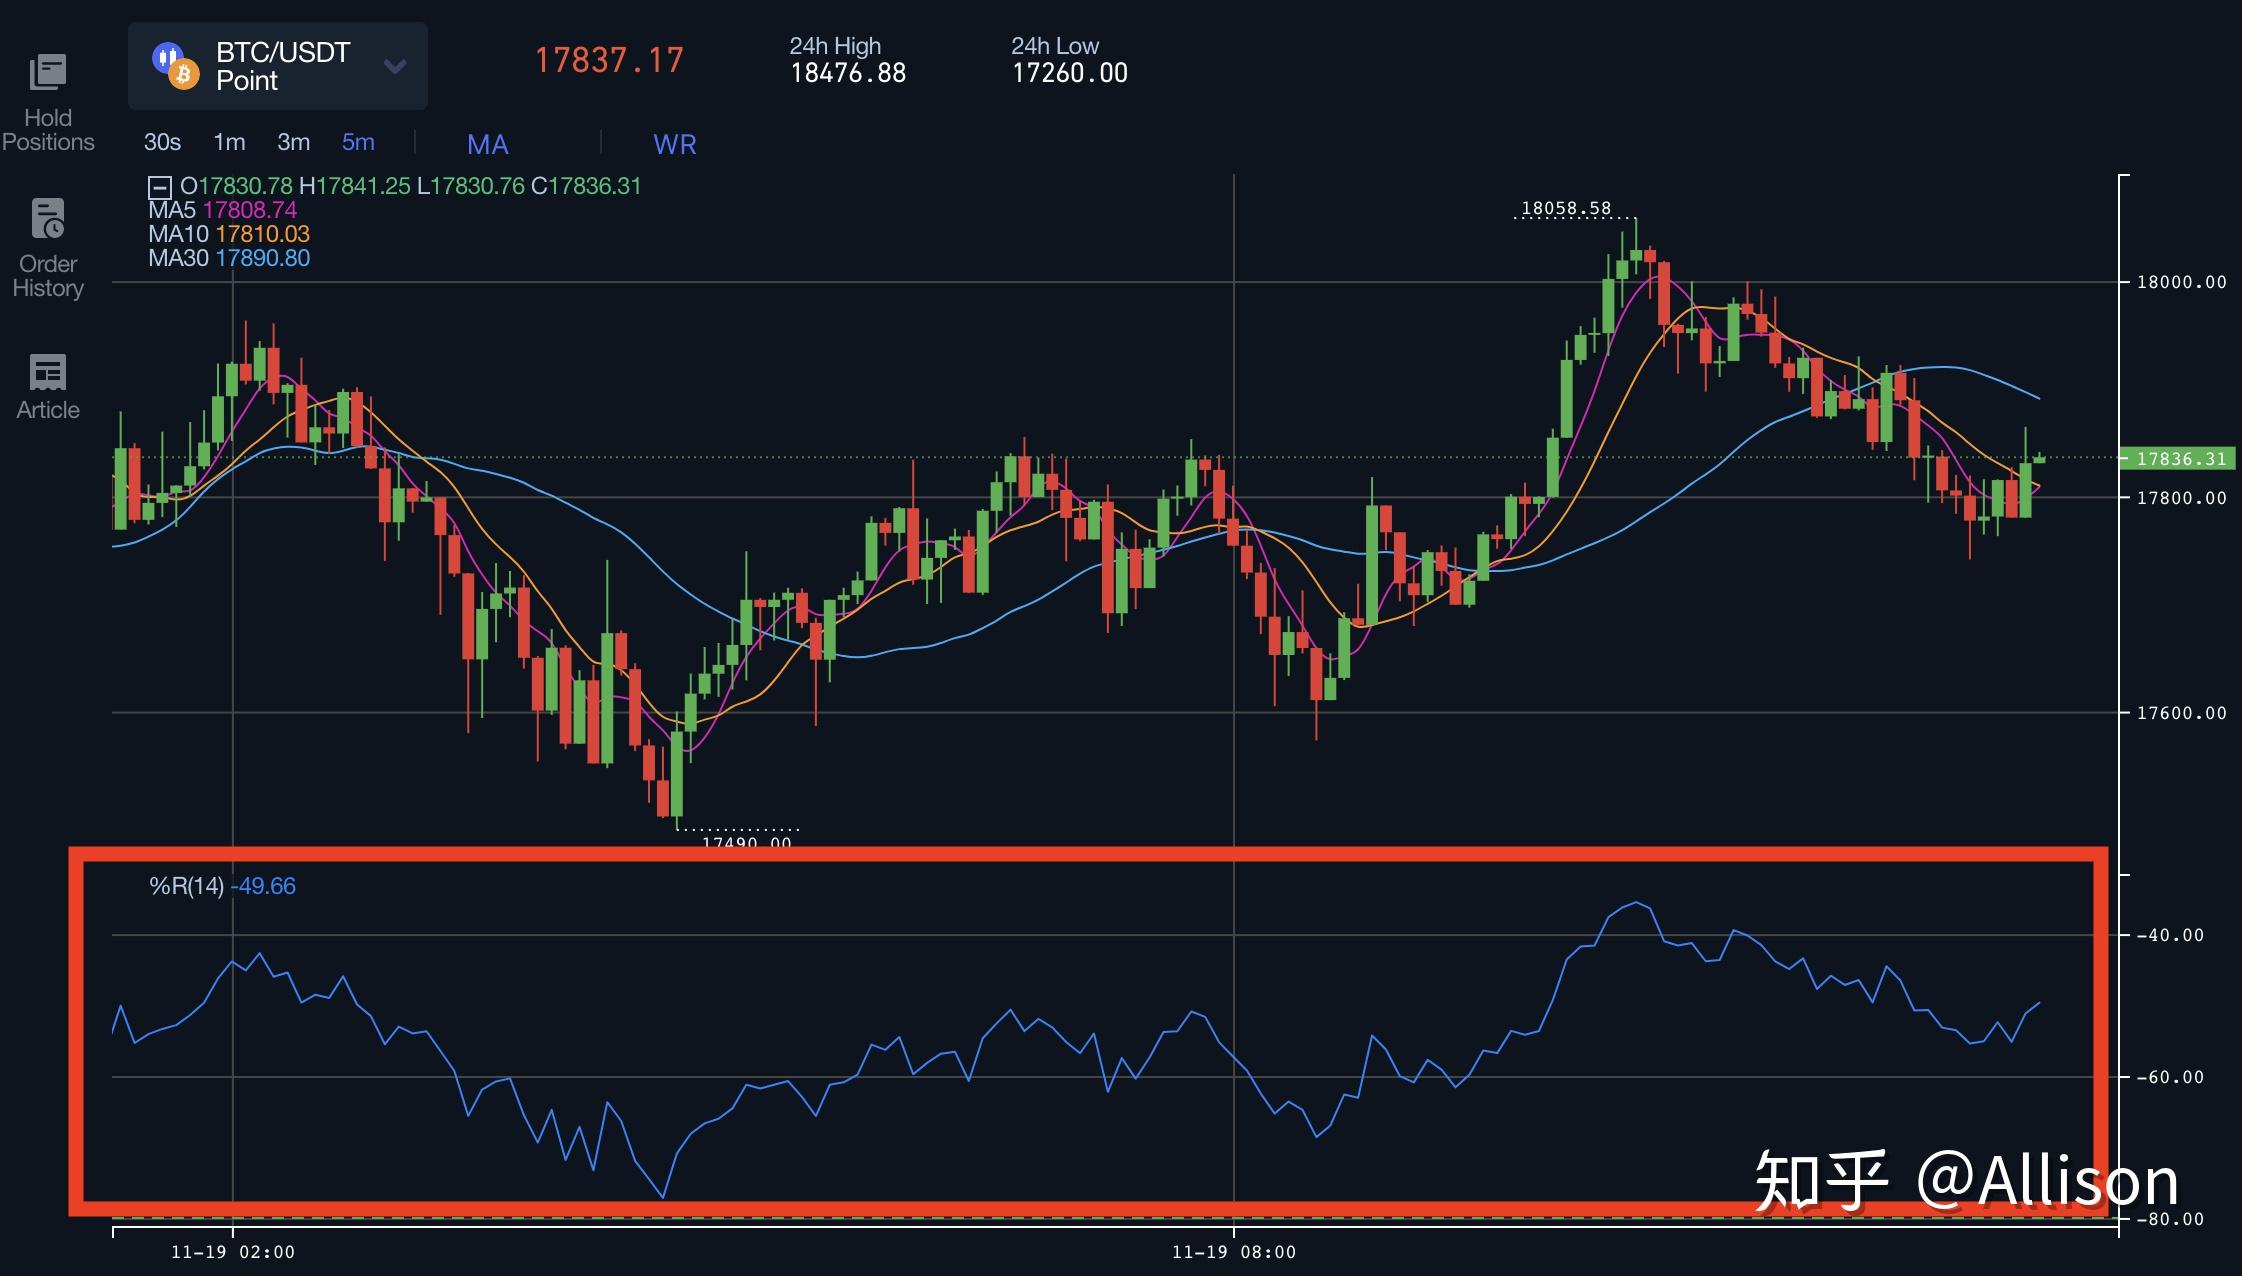Toggle the MA moving average overlay

point(487,145)
